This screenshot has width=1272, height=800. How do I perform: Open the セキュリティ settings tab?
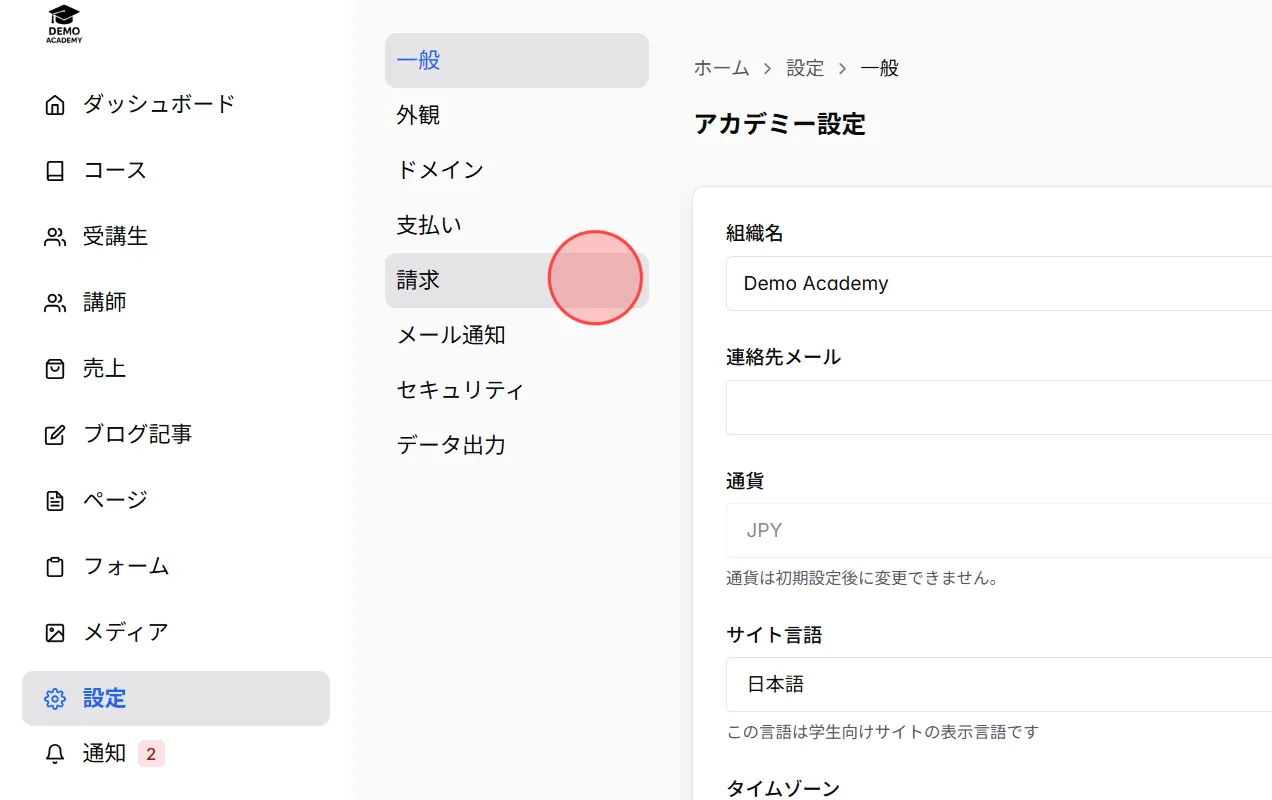pos(517,390)
